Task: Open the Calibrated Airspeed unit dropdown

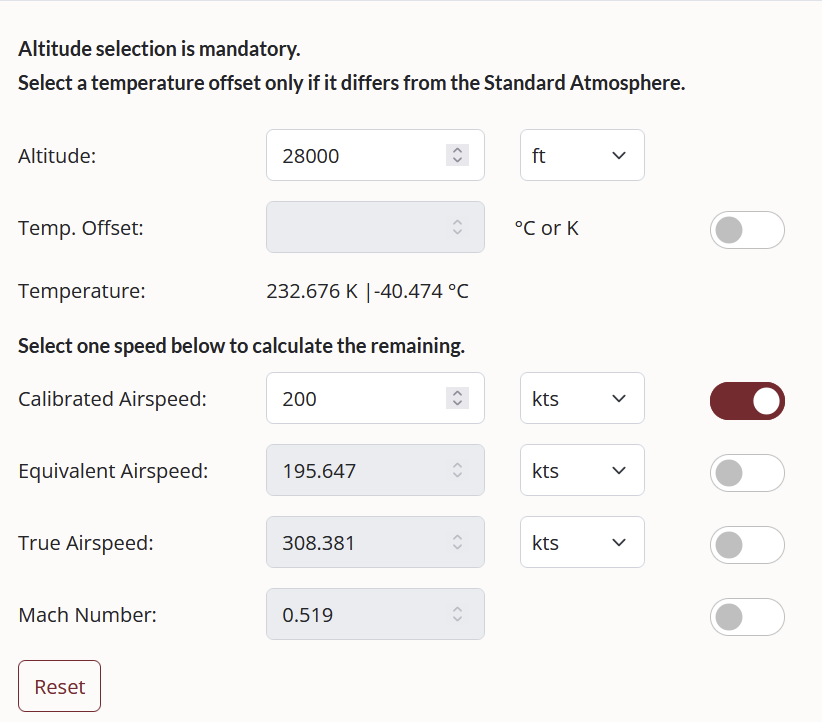Action: (x=582, y=398)
